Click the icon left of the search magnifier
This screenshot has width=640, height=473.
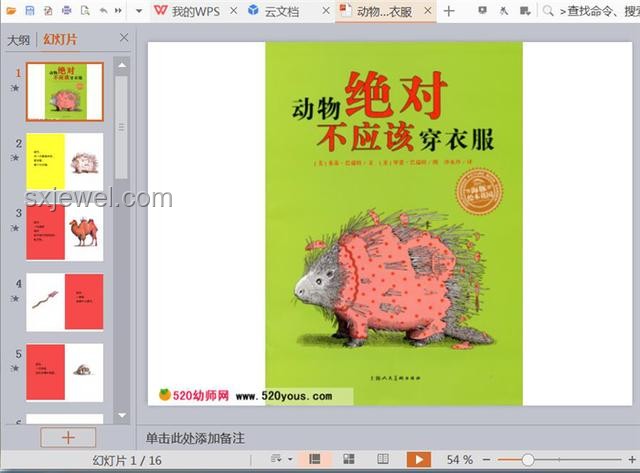coord(525,11)
